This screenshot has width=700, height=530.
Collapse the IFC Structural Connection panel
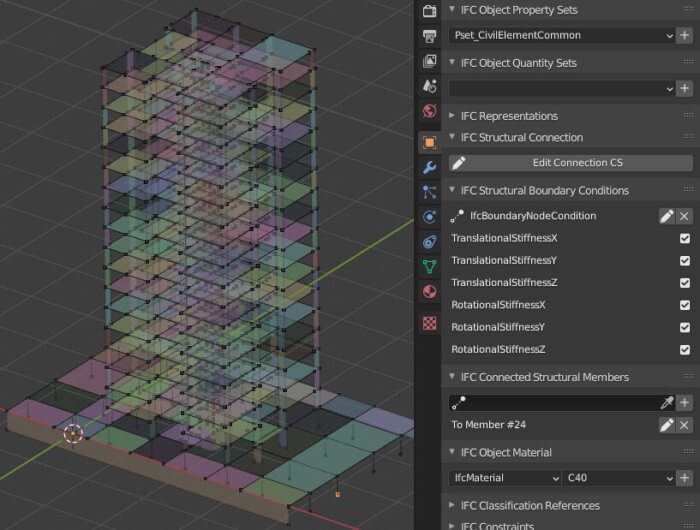[x=452, y=137]
